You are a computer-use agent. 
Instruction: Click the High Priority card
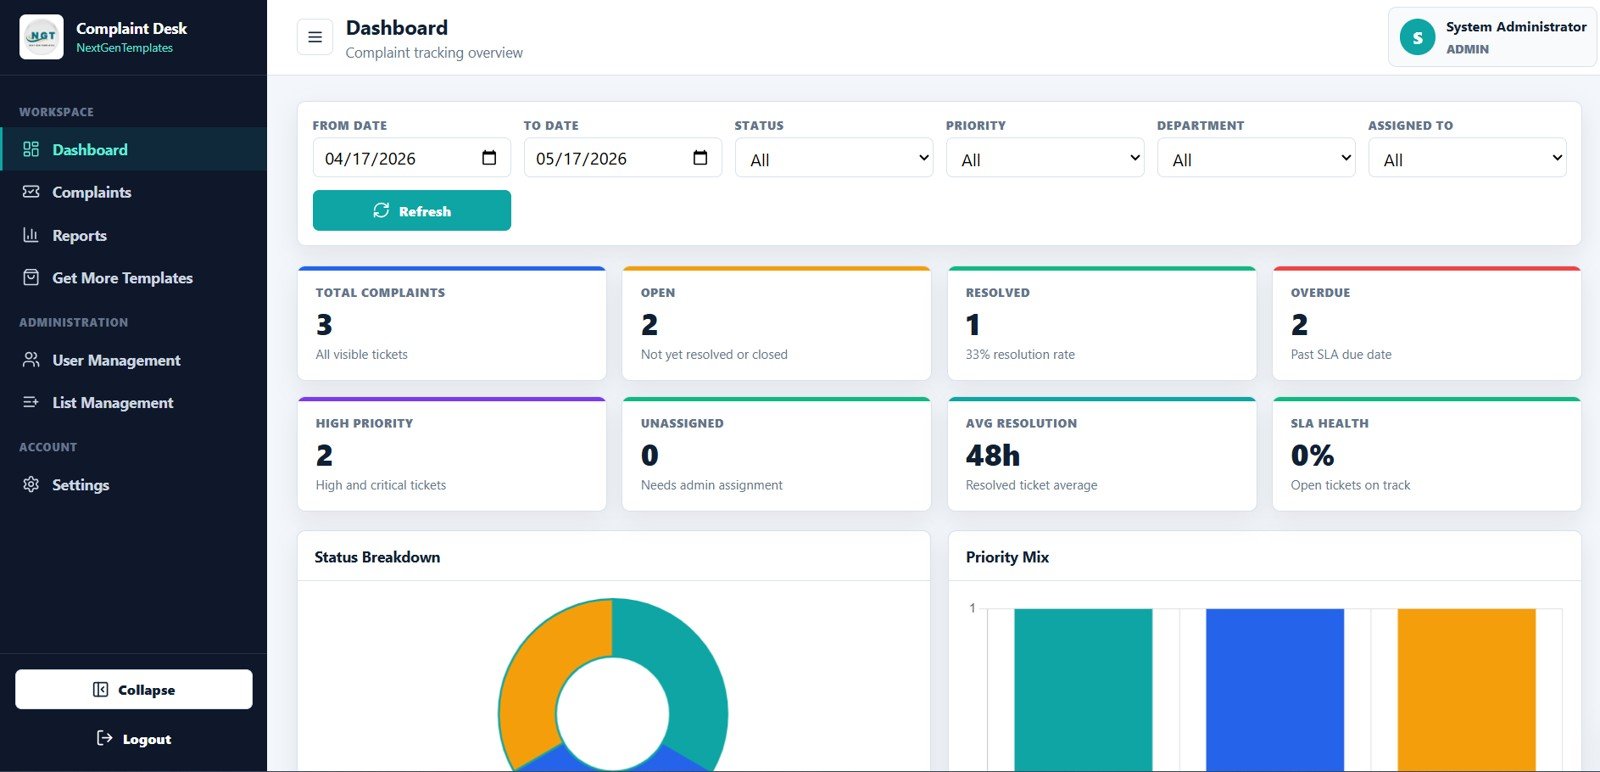(452, 454)
